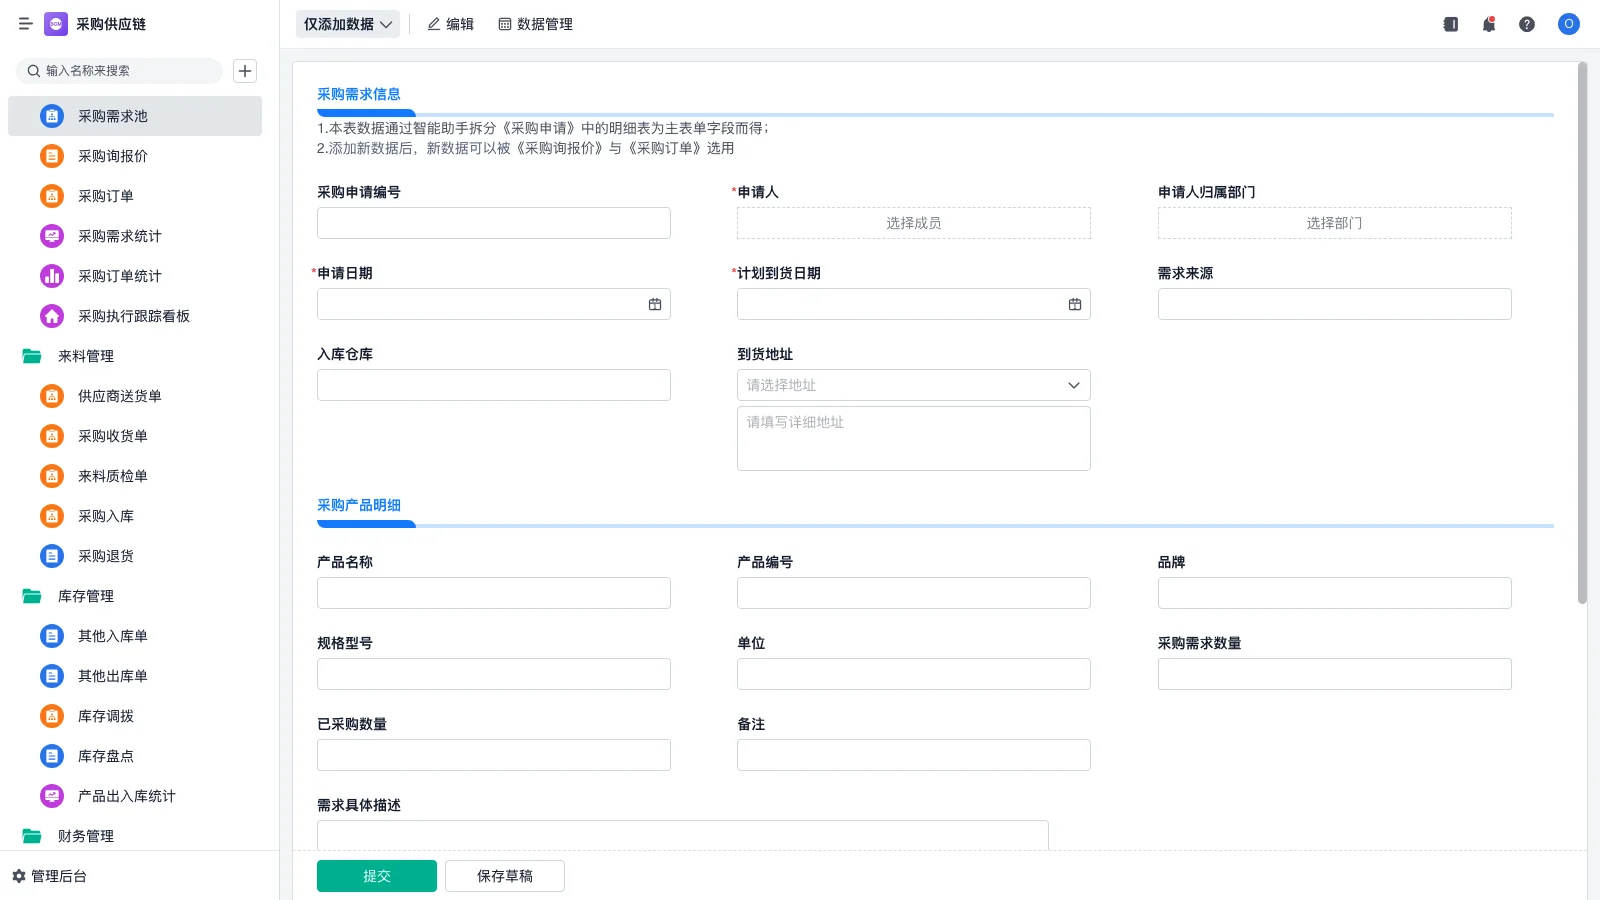Focus the 入库仓库 input field
The height and width of the screenshot is (900, 1600).
click(x=494, y=385)
